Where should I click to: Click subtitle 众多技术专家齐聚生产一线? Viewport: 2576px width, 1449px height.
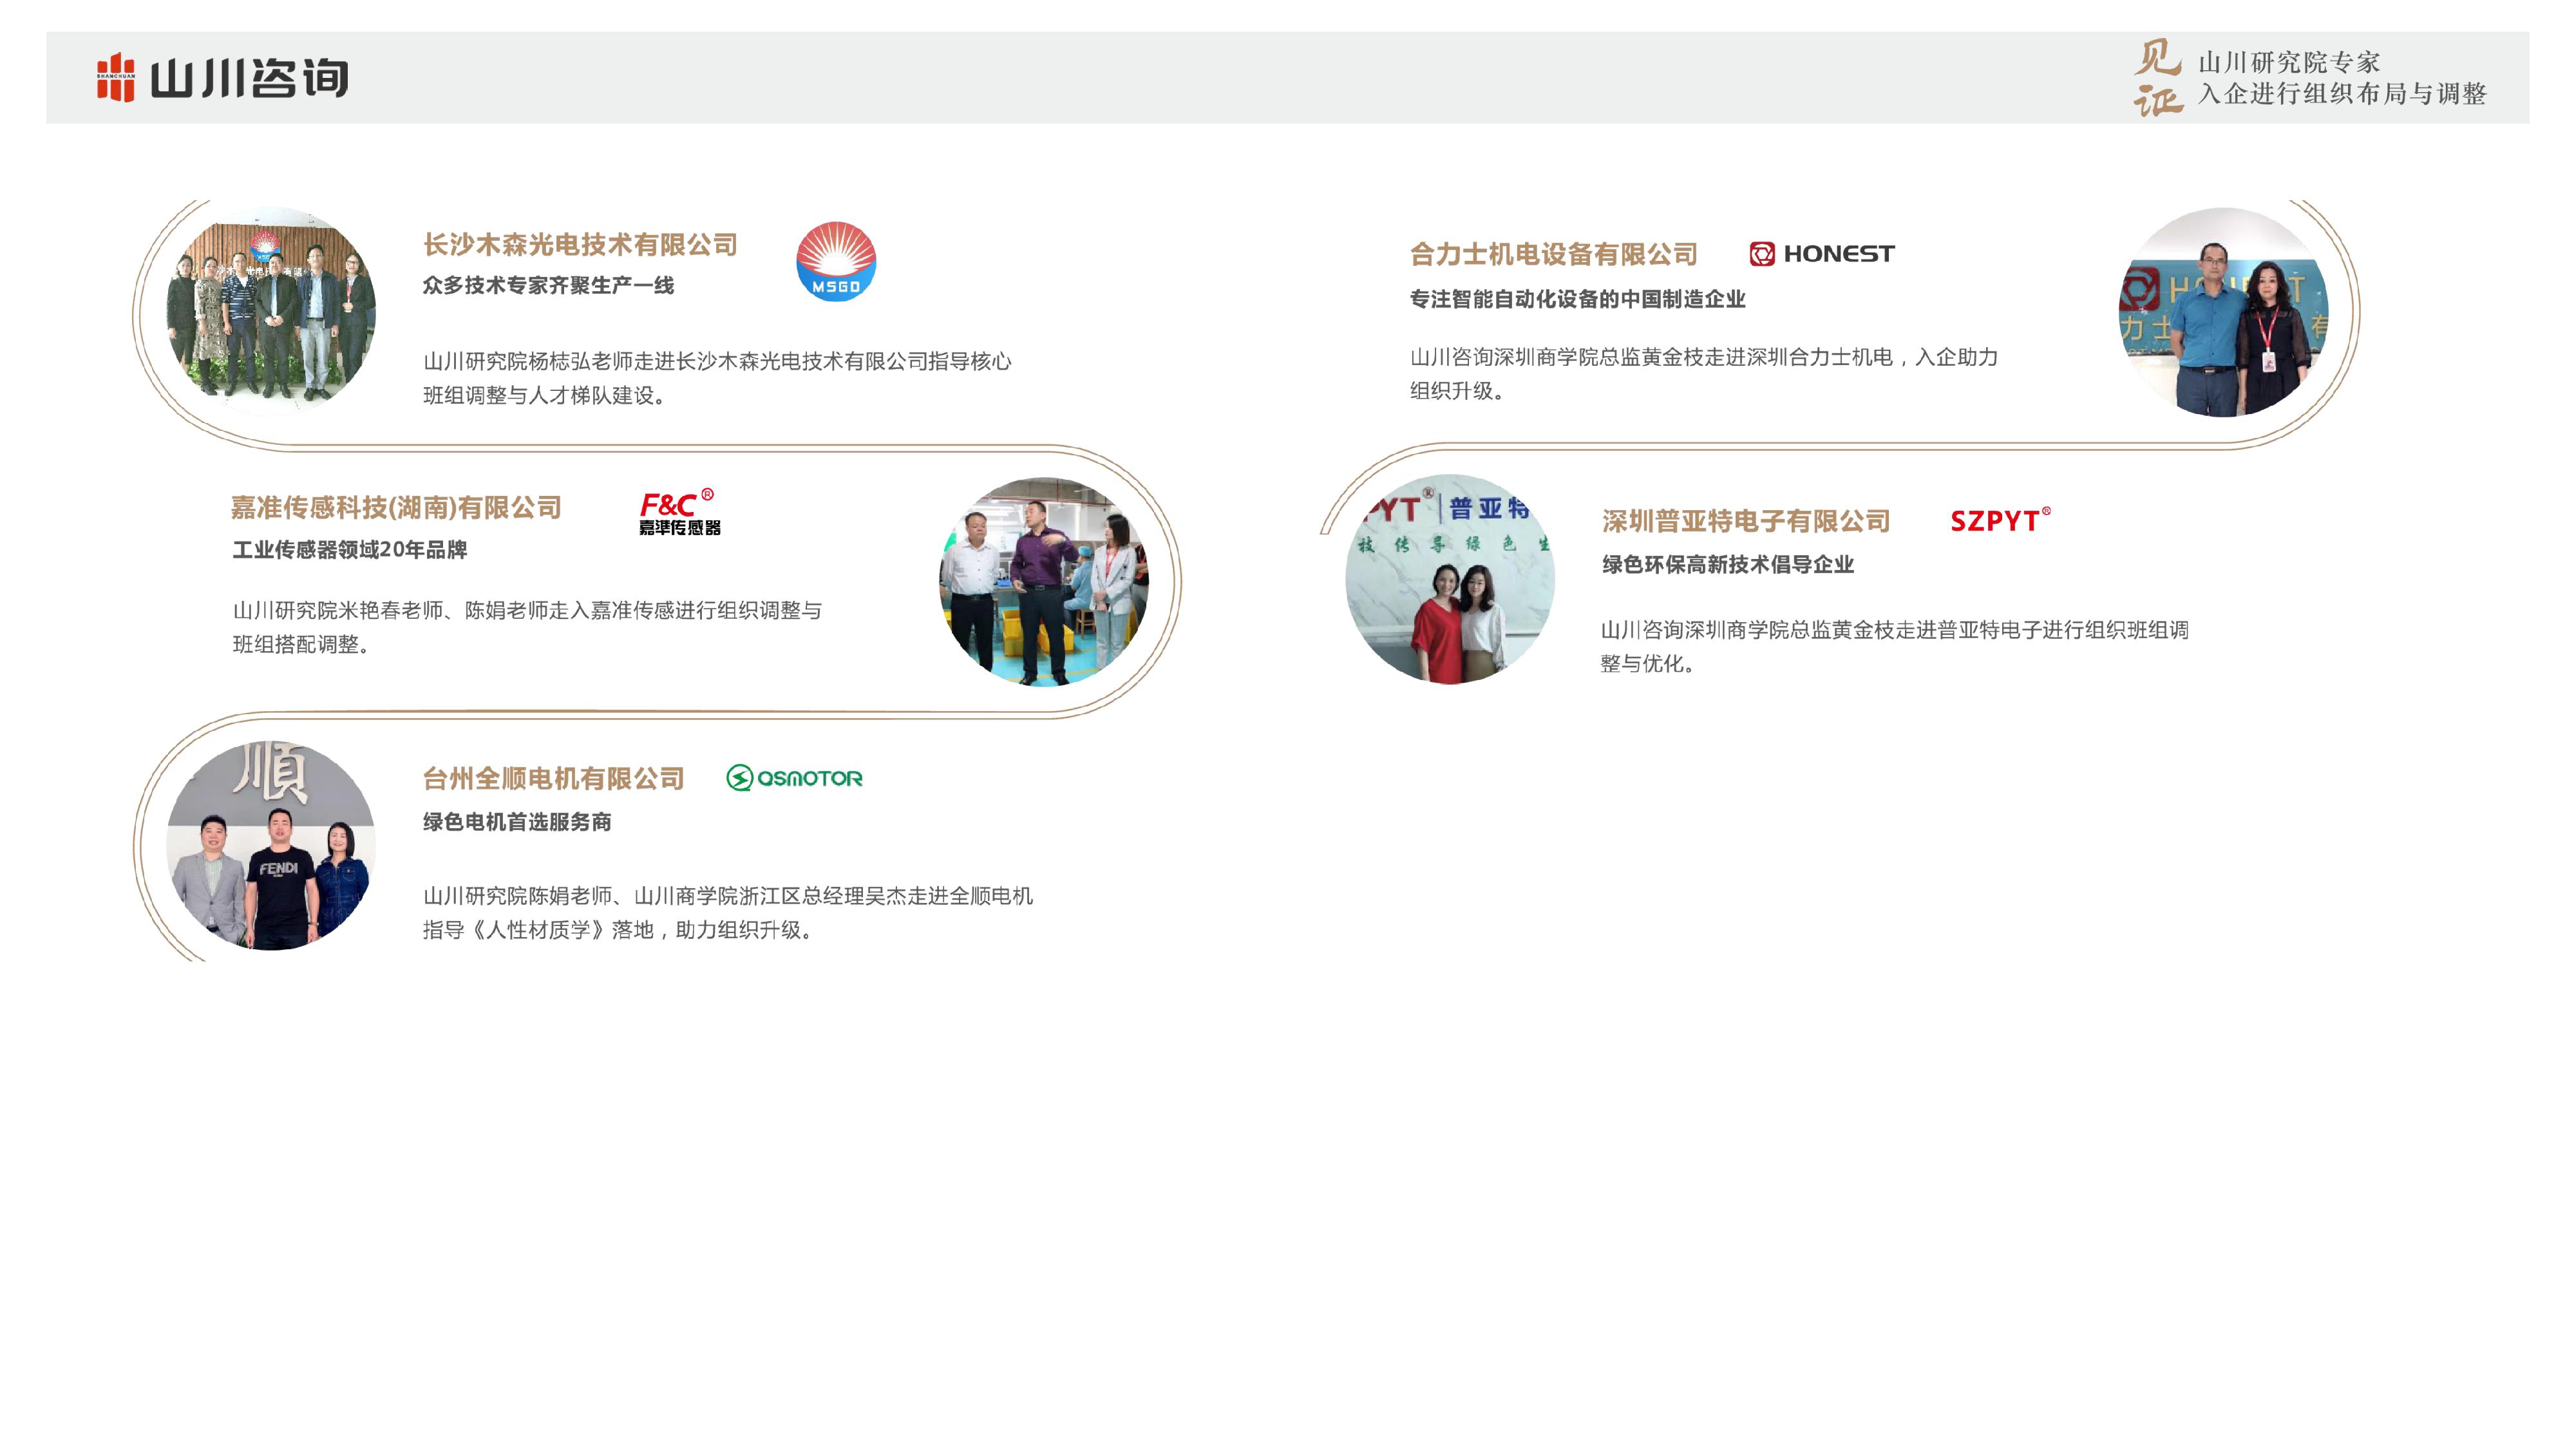pyautogui.click(x=548, y=285)
